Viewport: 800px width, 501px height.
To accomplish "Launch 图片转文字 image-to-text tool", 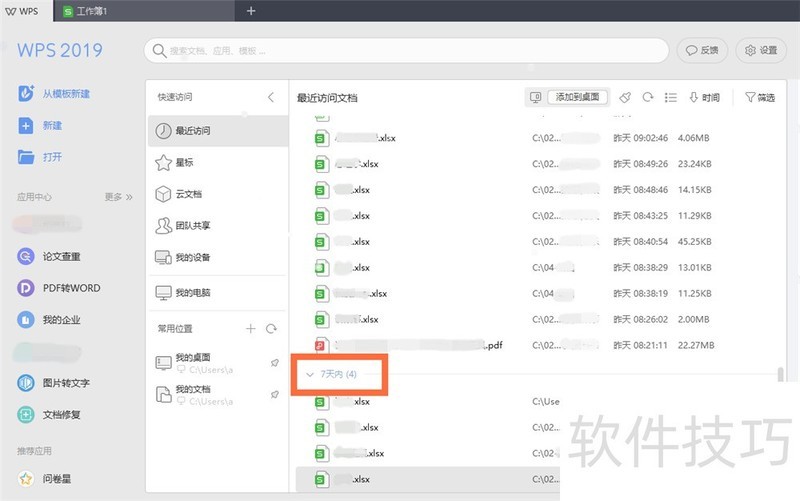I will tap(26, 383).
